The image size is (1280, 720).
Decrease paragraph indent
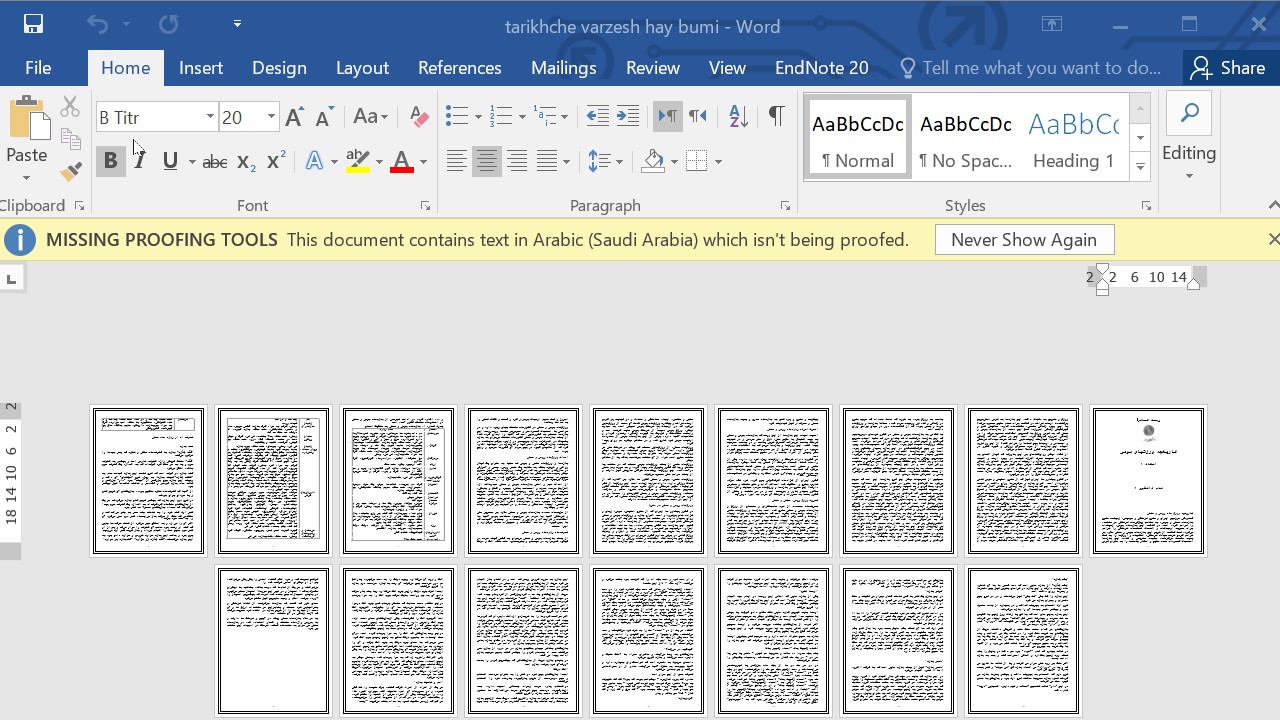pos(597,117)
